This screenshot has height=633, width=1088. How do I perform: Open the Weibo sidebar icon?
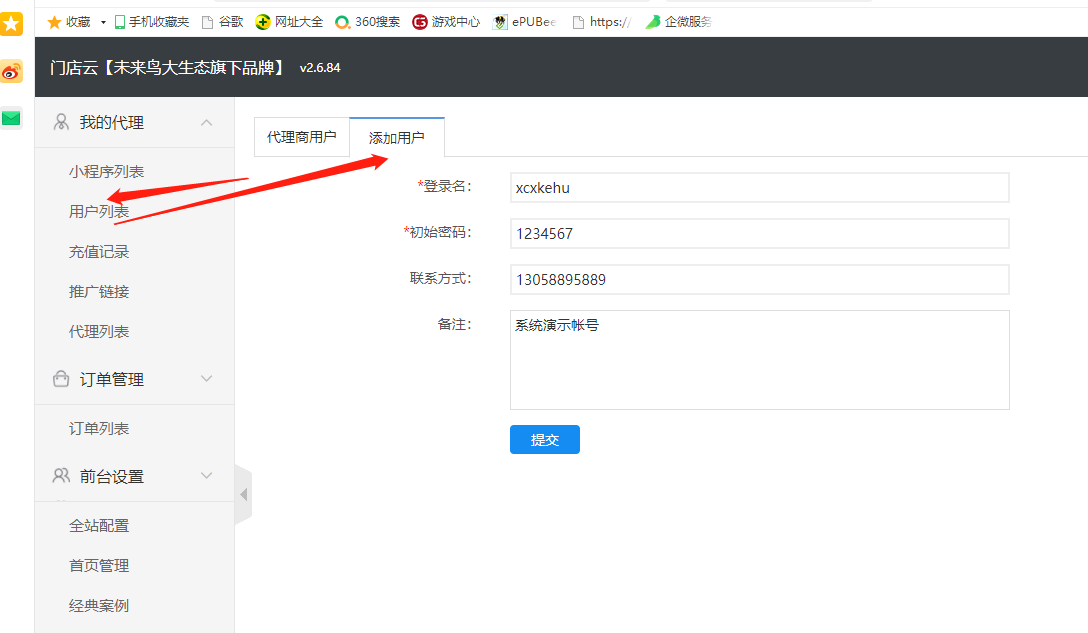click(x=11, y=72)
